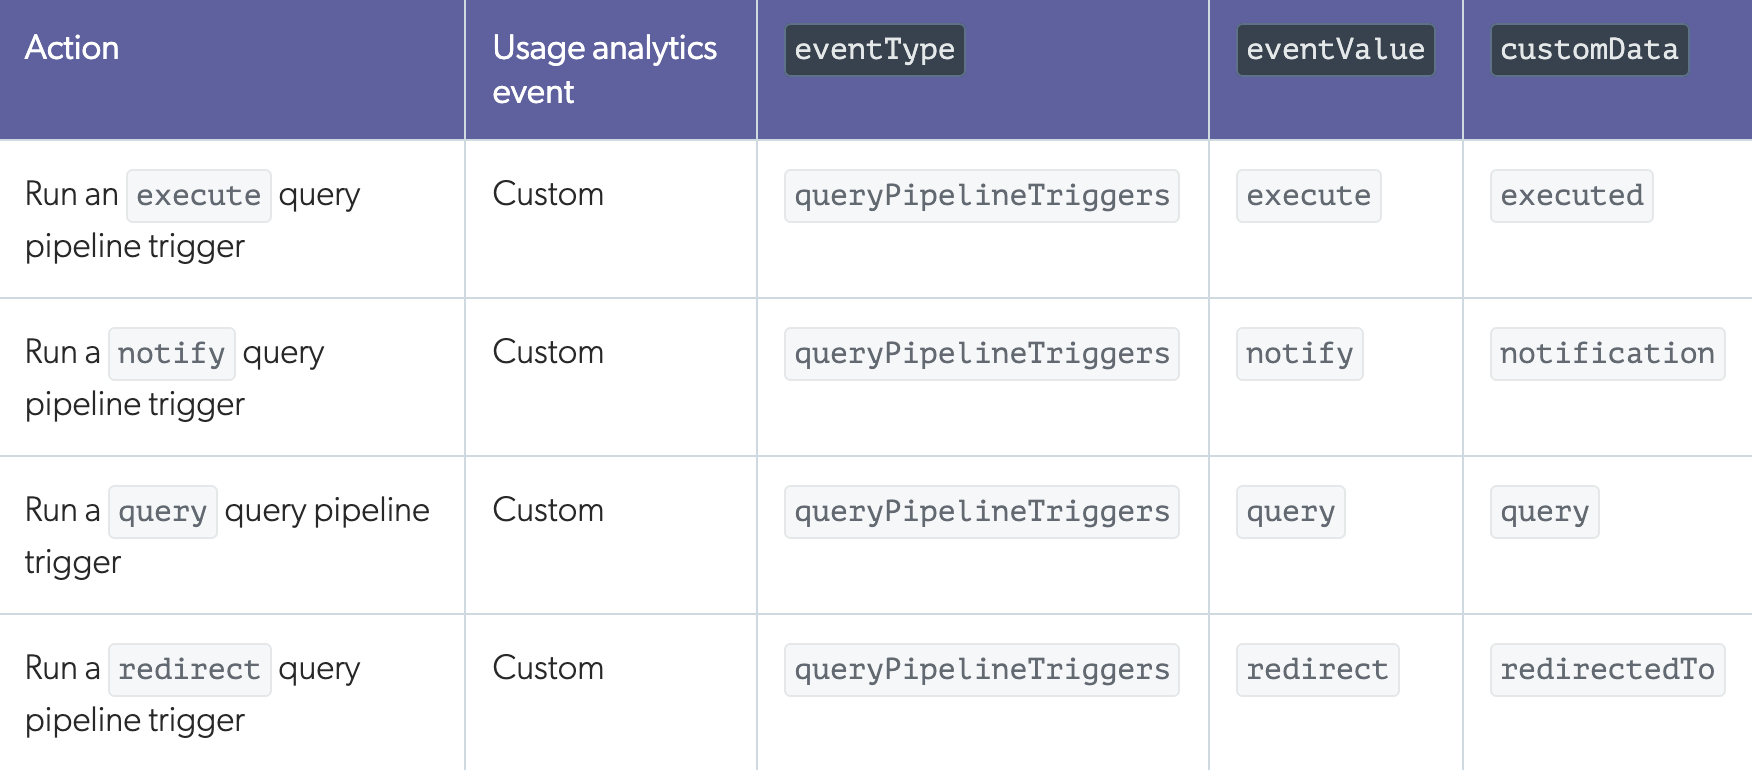Click the redirect value in eventValue column
1752x770 pixels.
point(1317,670)
